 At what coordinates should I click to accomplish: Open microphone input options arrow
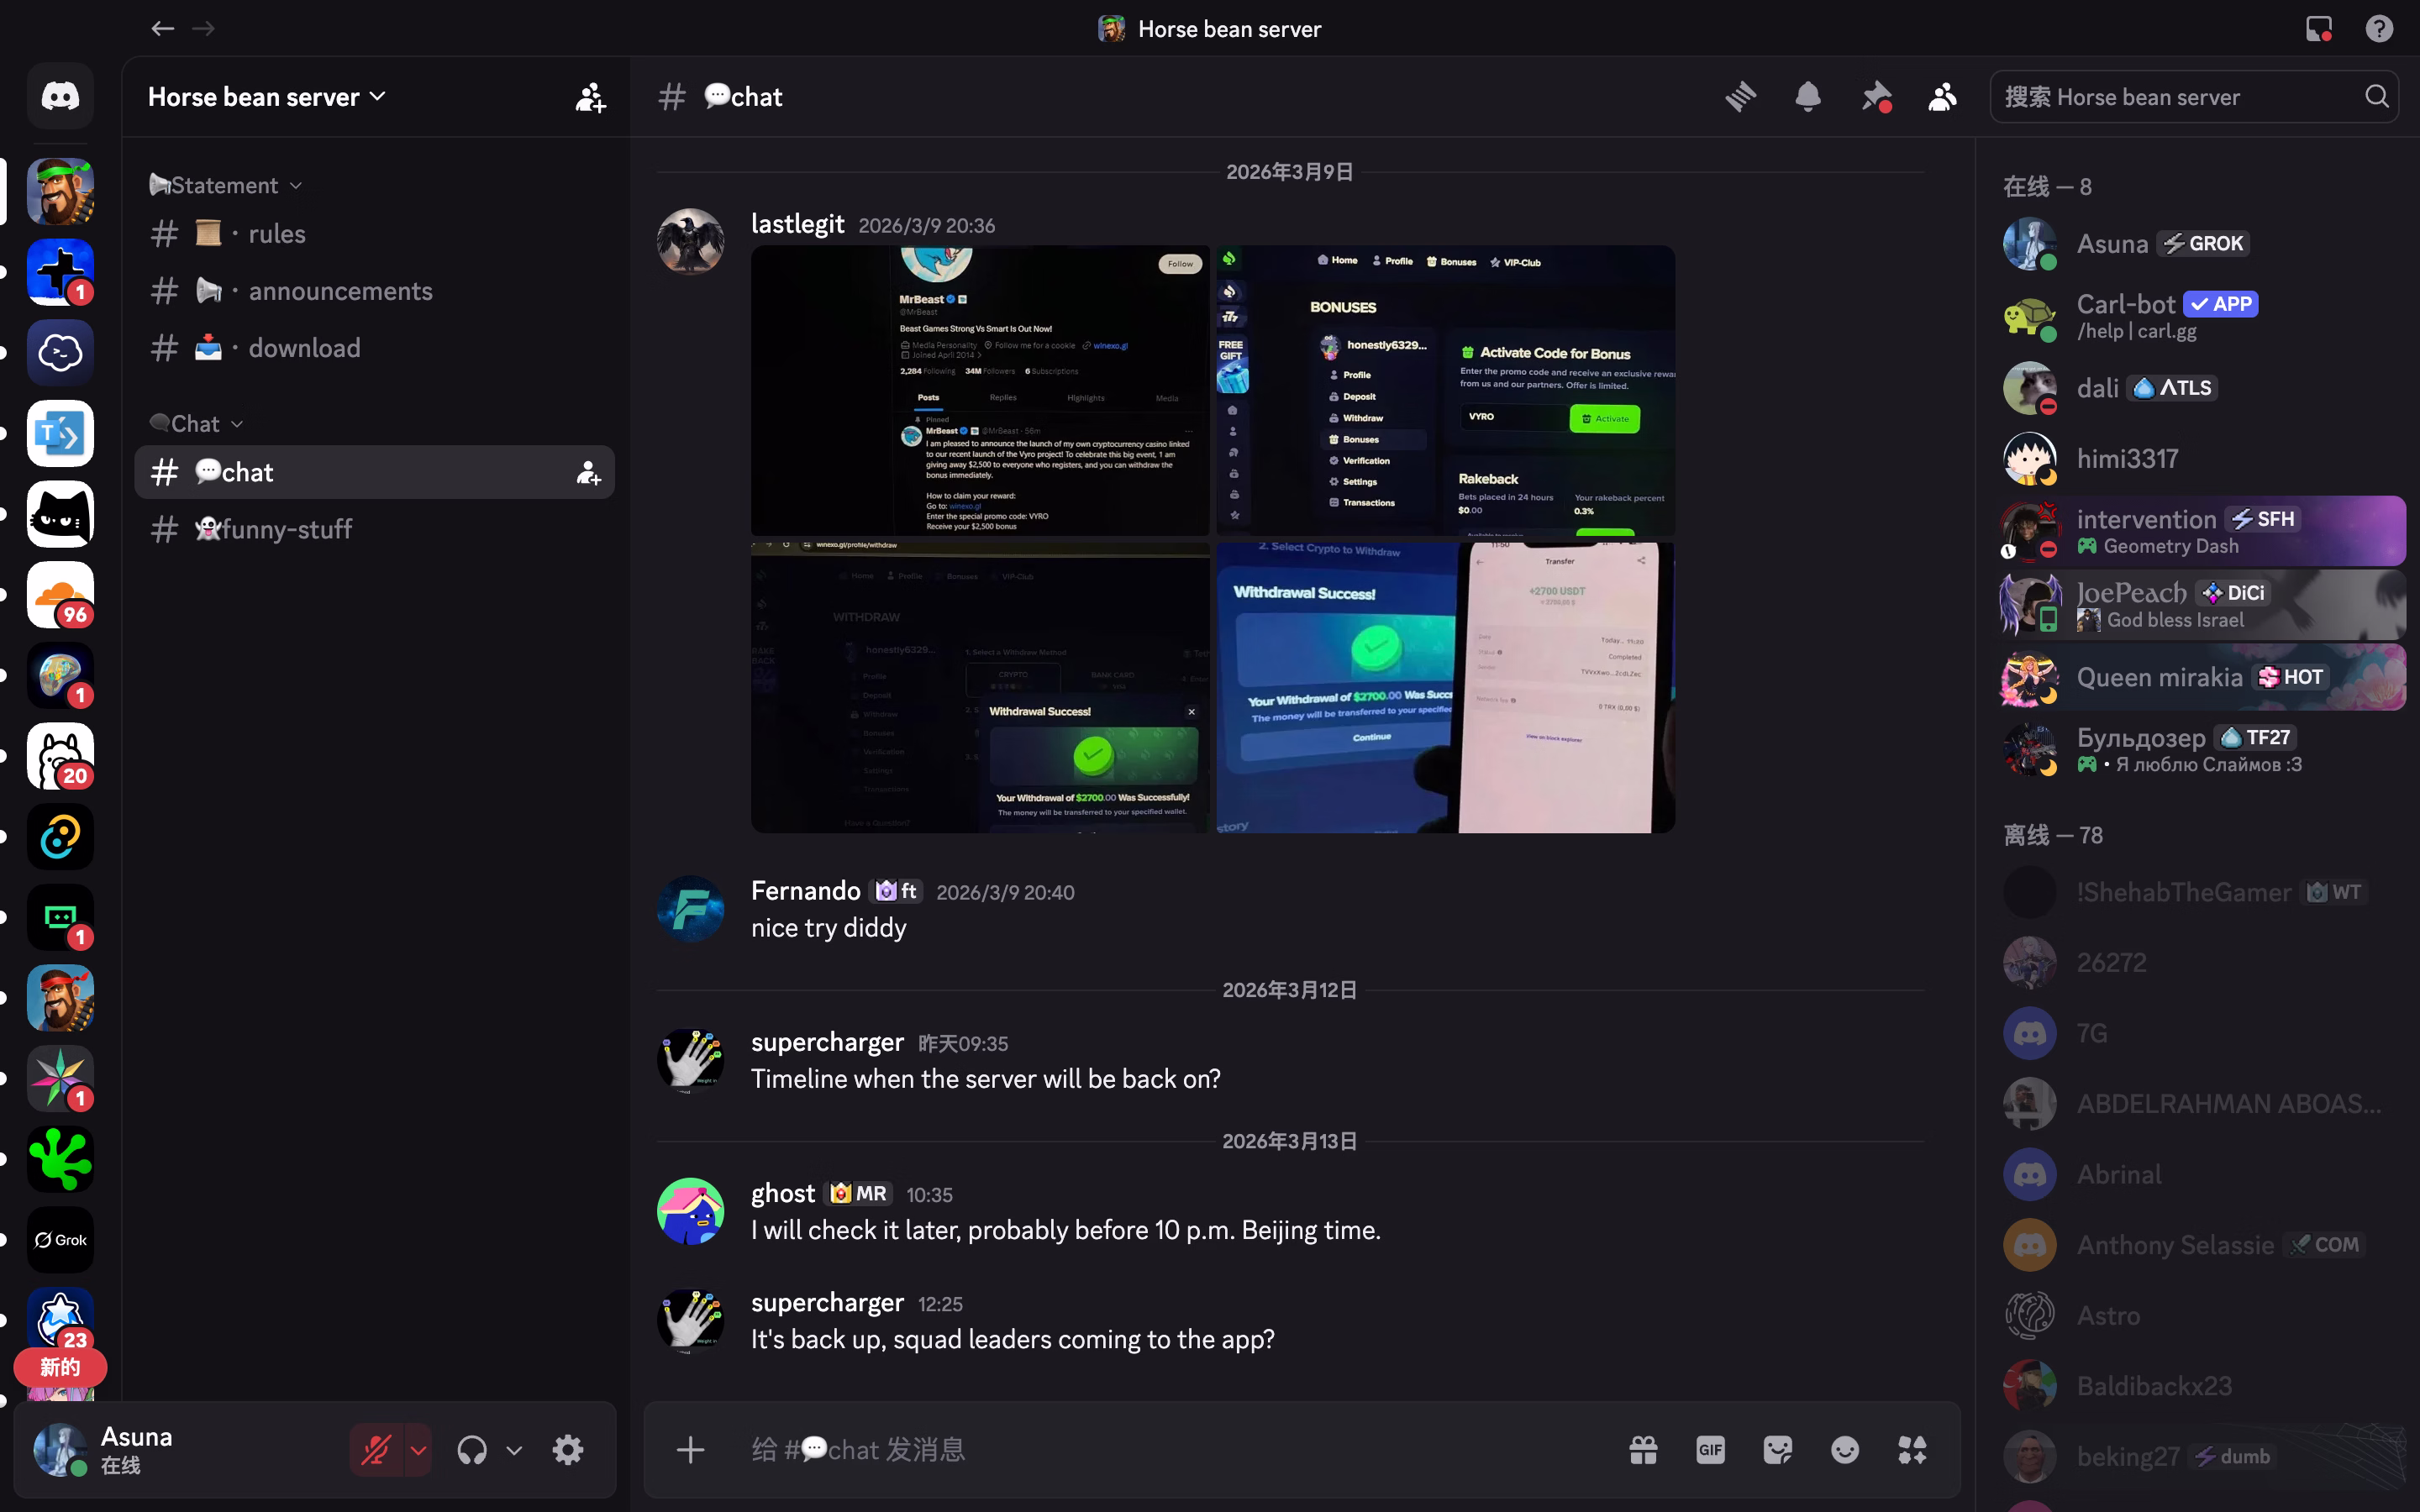[418, 1449]
